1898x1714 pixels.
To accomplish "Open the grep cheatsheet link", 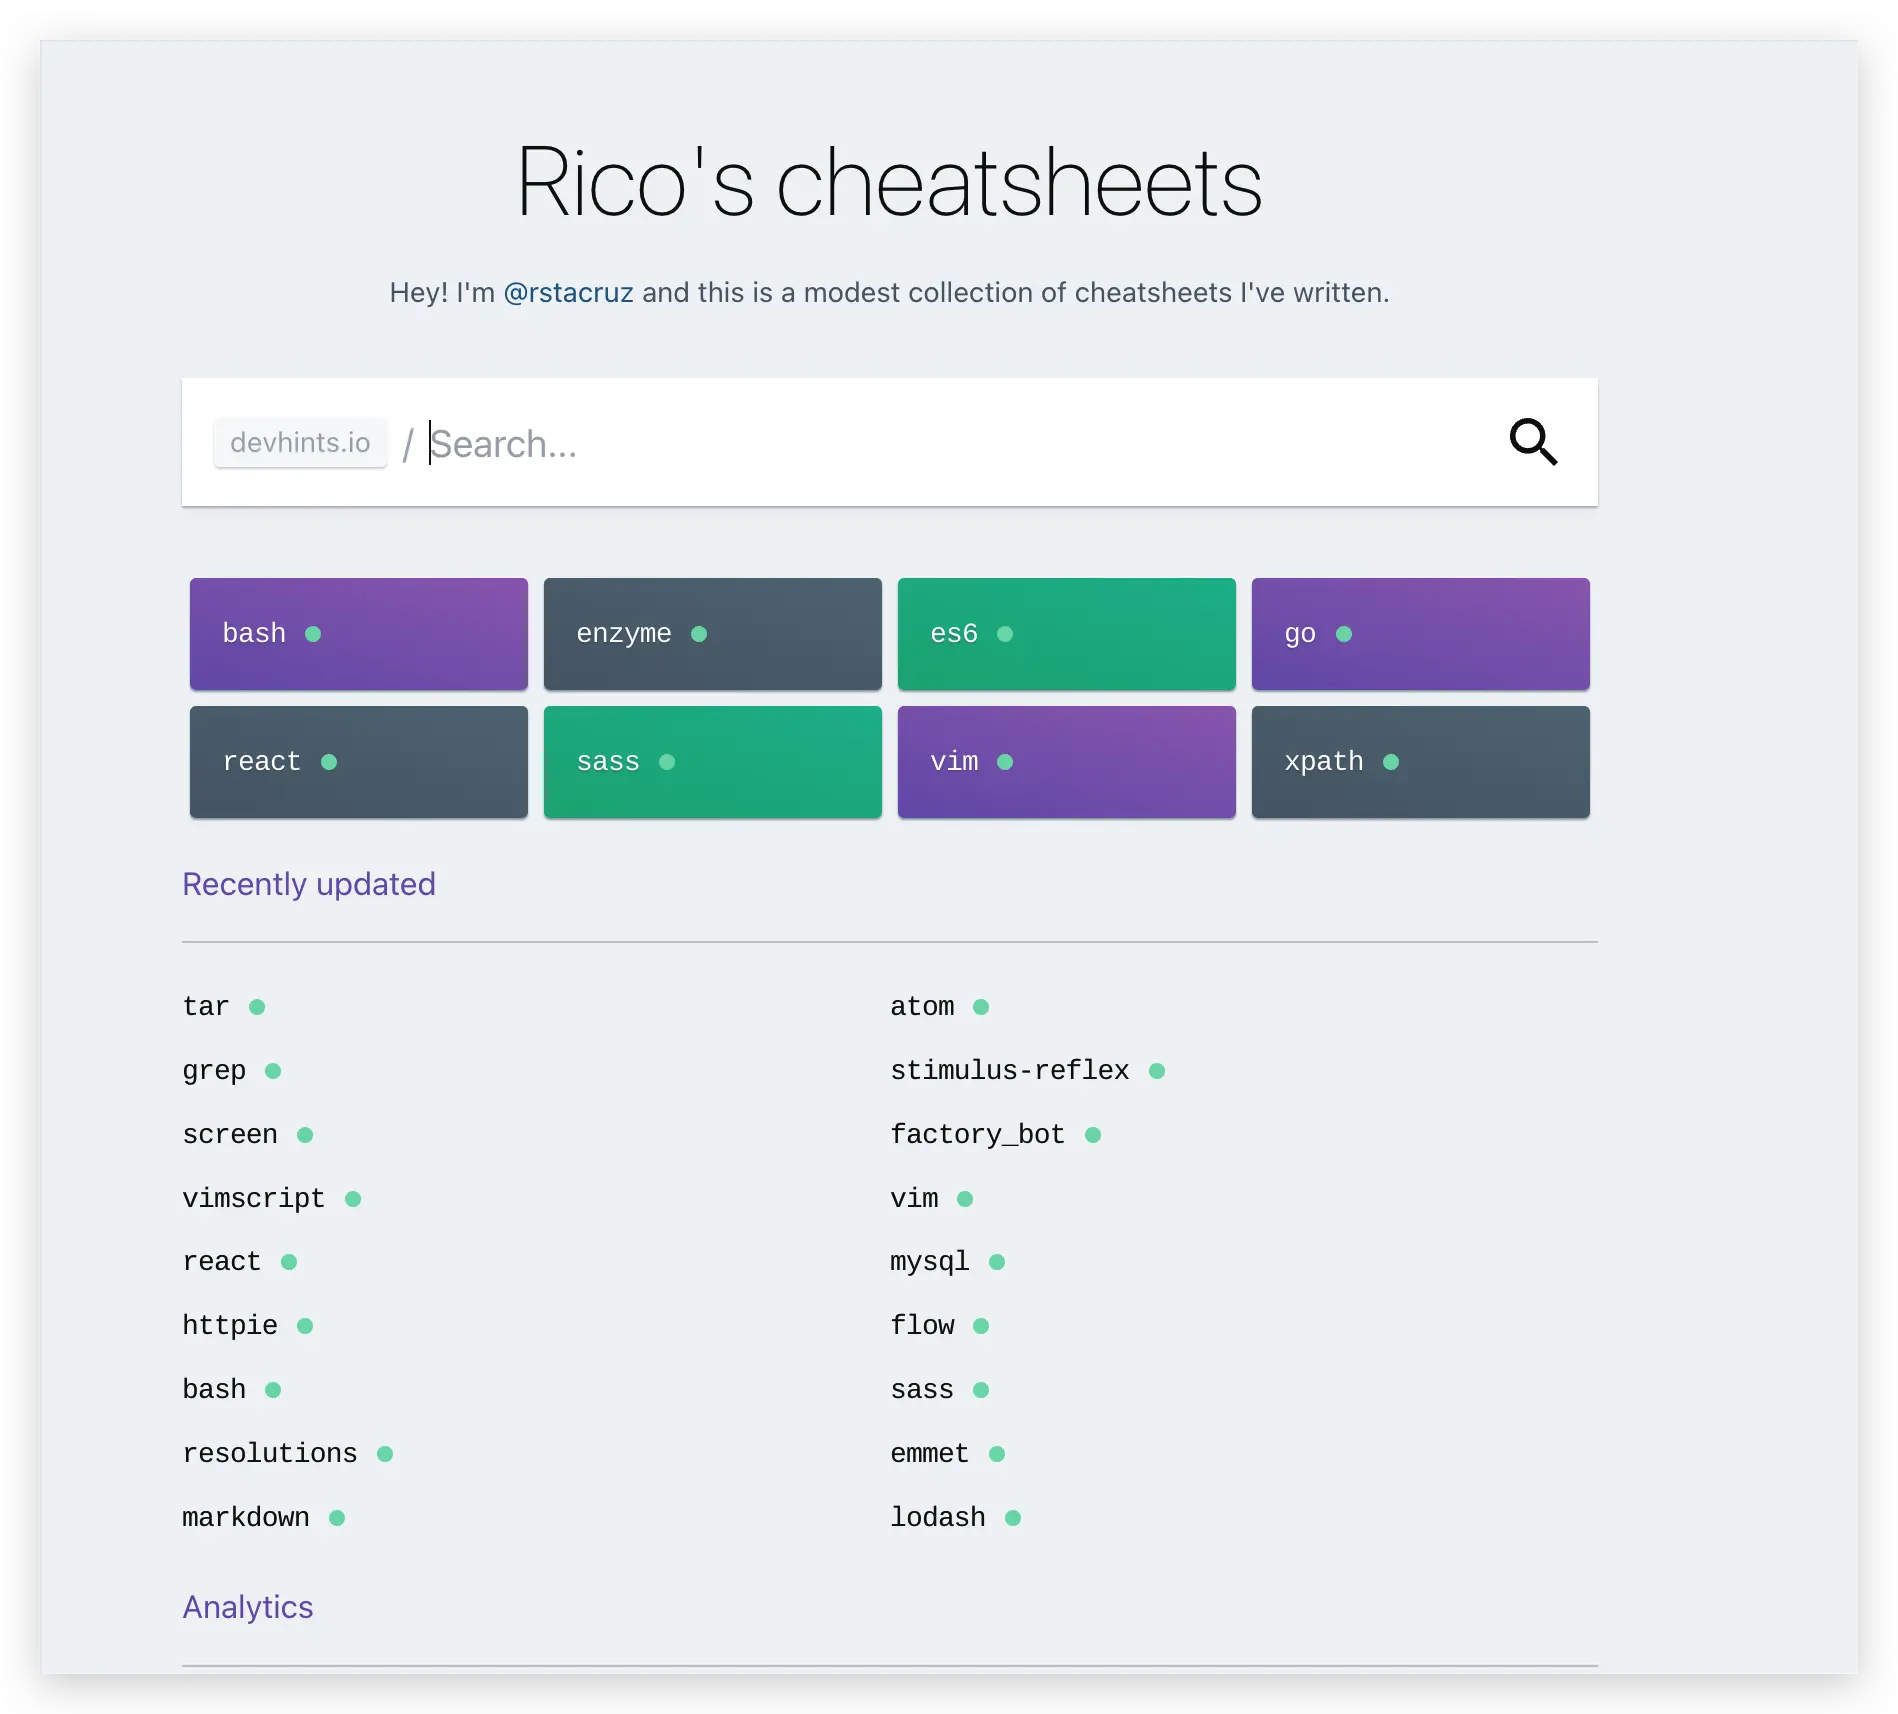I will (x=214, y=1070).
